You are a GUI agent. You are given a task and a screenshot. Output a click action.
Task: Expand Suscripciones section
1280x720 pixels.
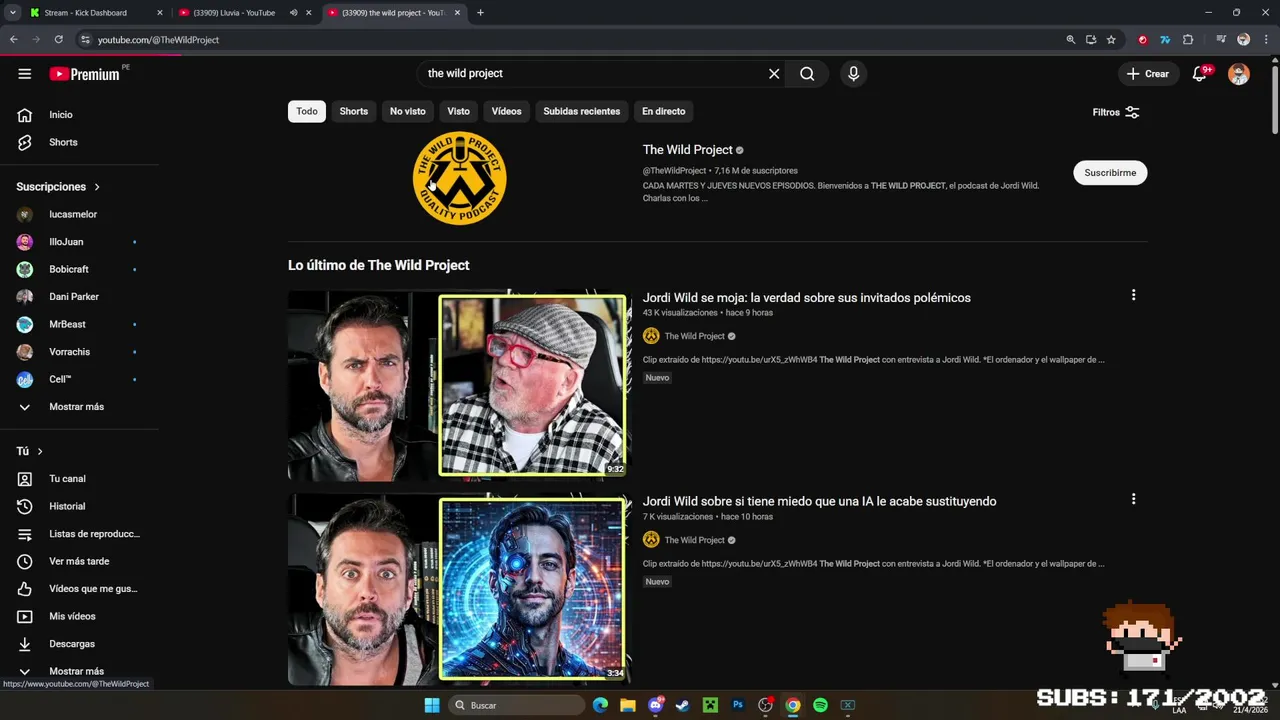pos(58,187)
